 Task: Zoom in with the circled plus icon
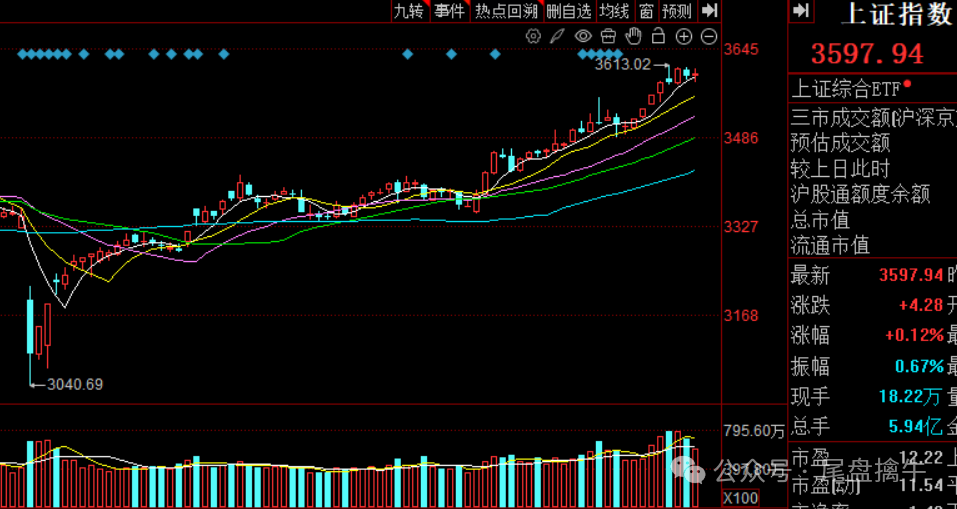click(684, 37)
